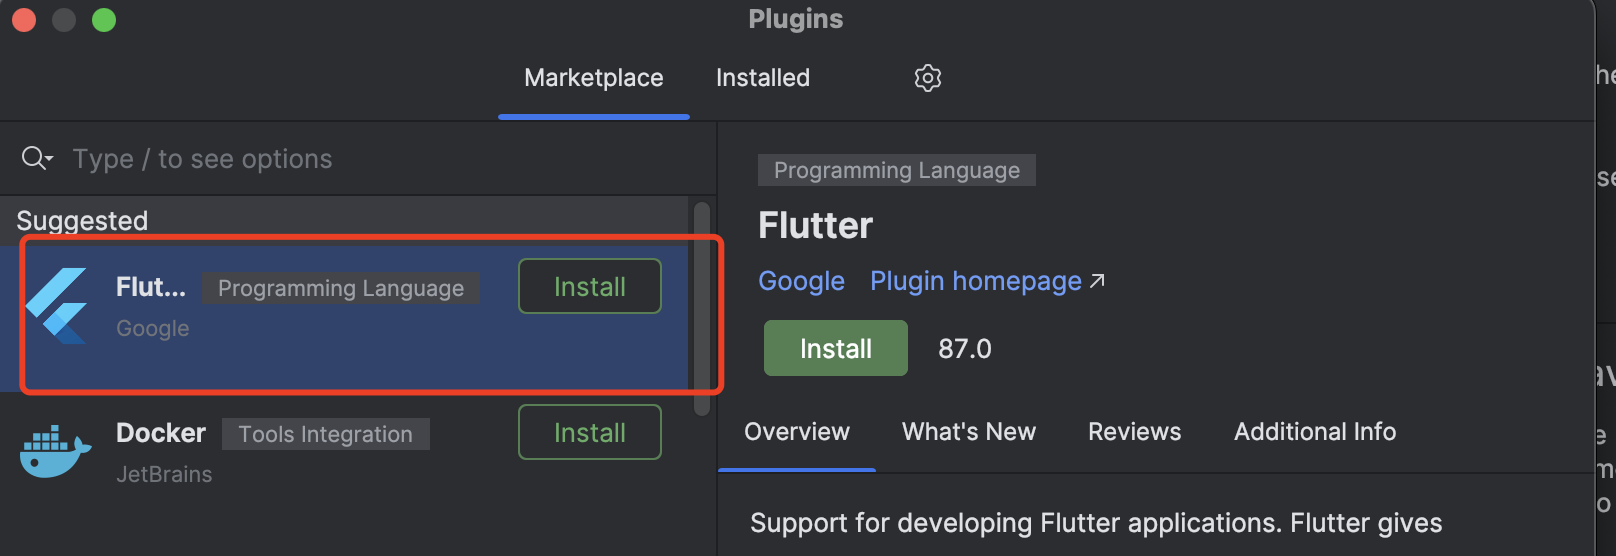Click the Programming Language tag in details

click(x=897, y=170)
